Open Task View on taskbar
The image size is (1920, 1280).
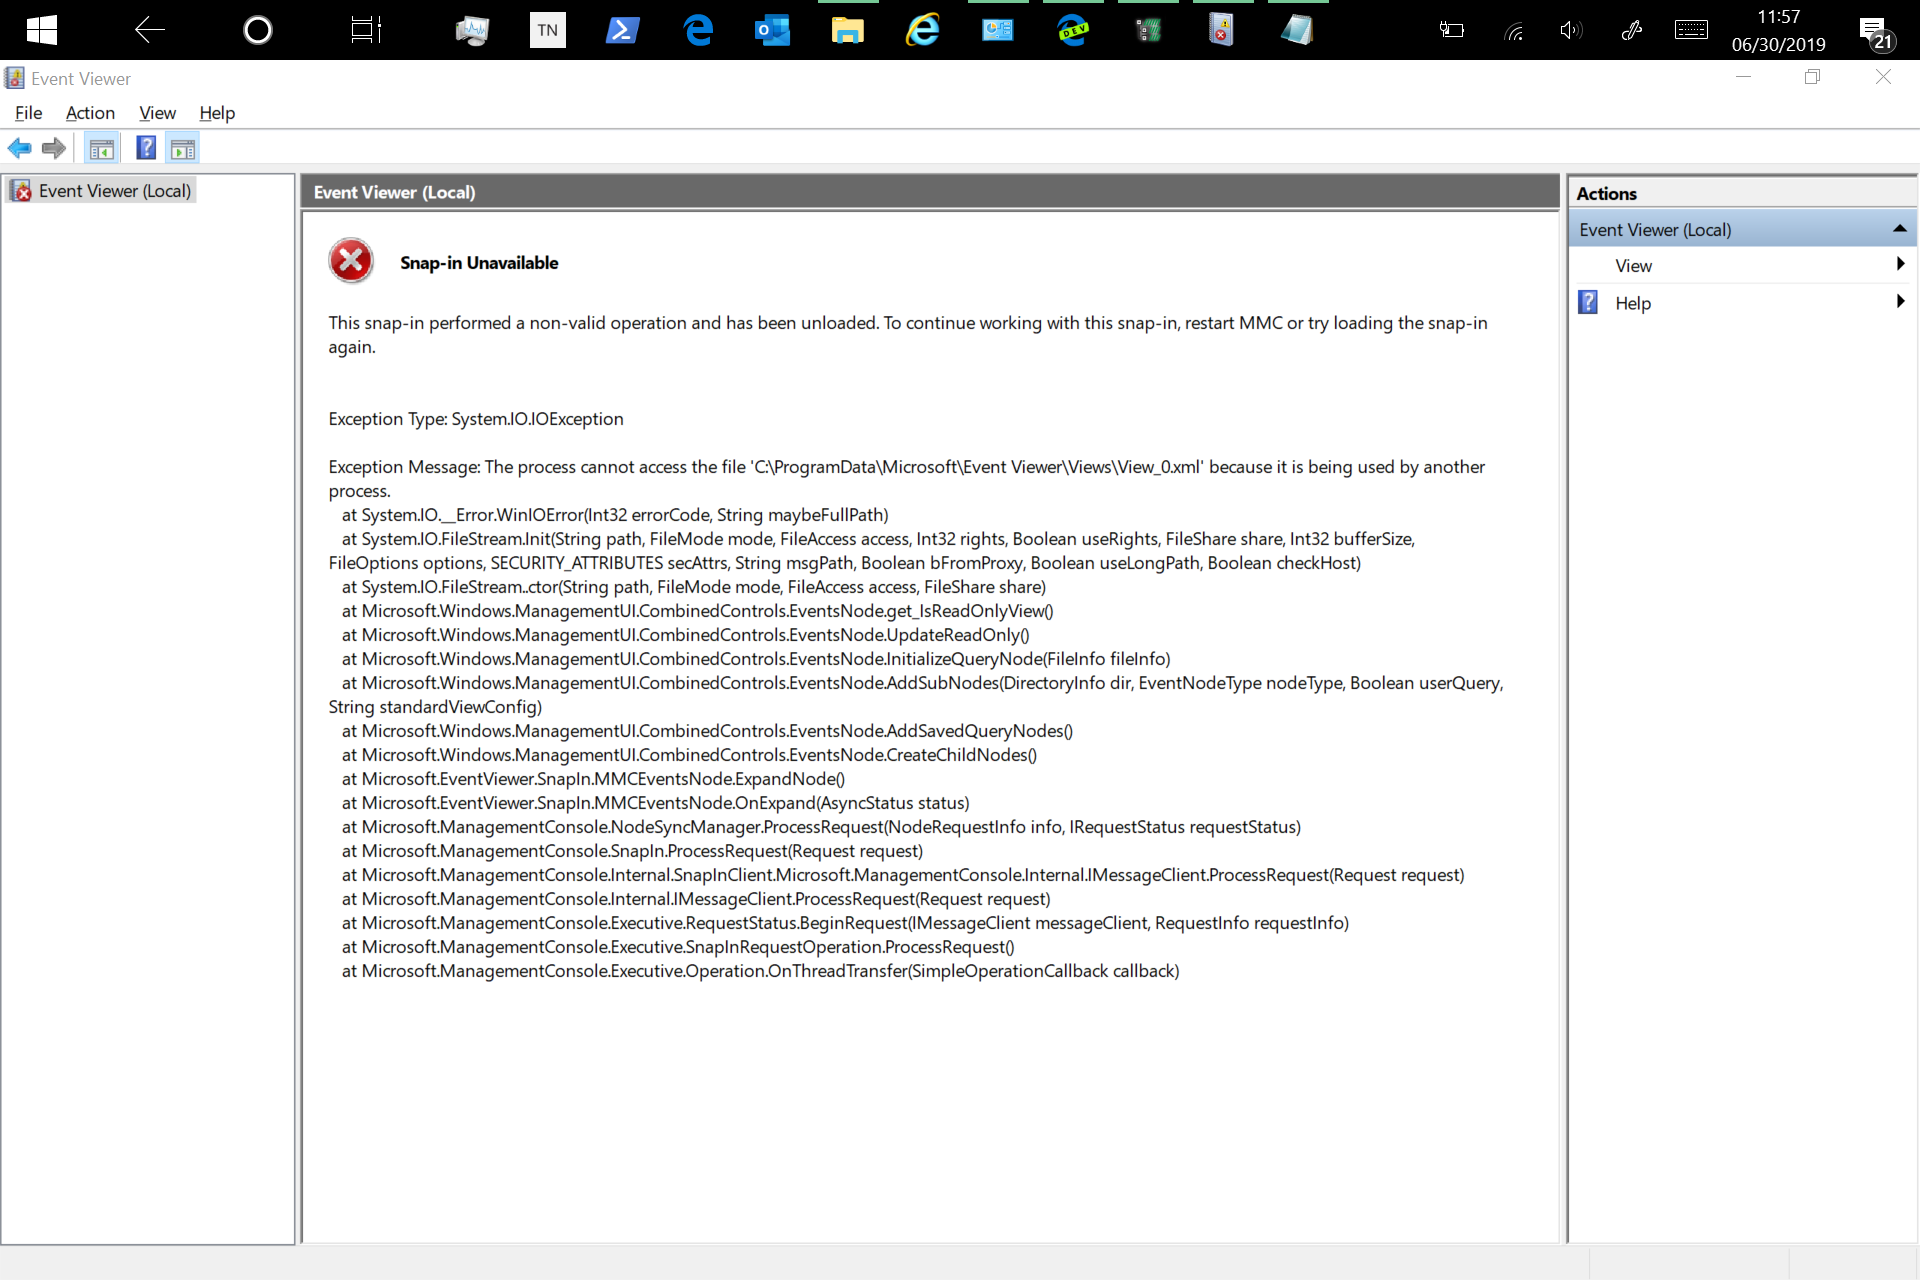tap(366, 30)
